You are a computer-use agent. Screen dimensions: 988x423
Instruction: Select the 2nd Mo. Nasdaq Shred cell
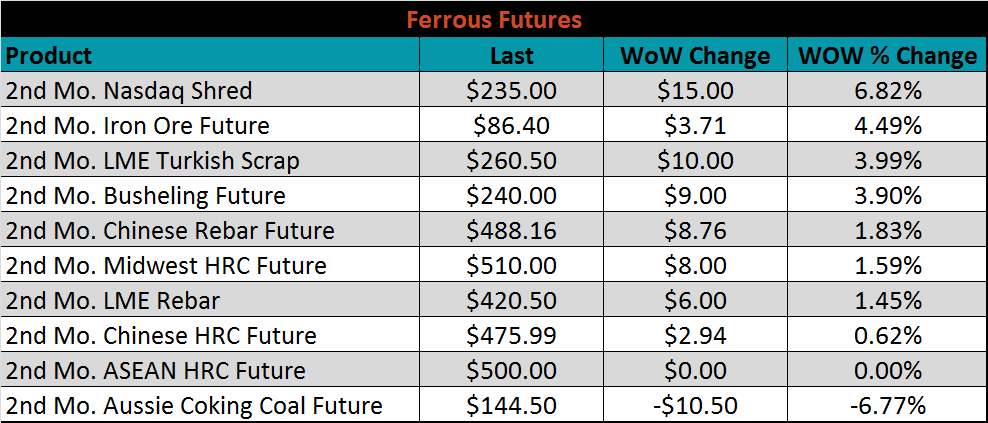tap(210, 90)
